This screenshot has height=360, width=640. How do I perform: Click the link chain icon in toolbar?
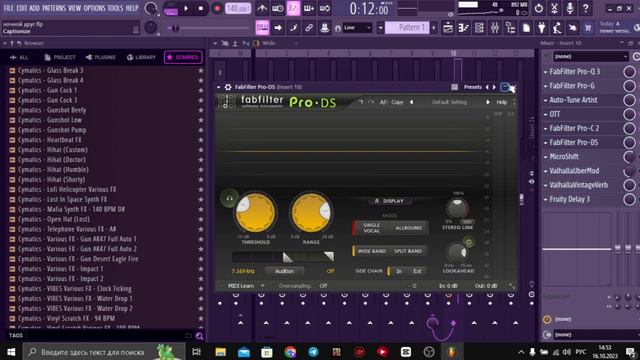pos(309,28)
